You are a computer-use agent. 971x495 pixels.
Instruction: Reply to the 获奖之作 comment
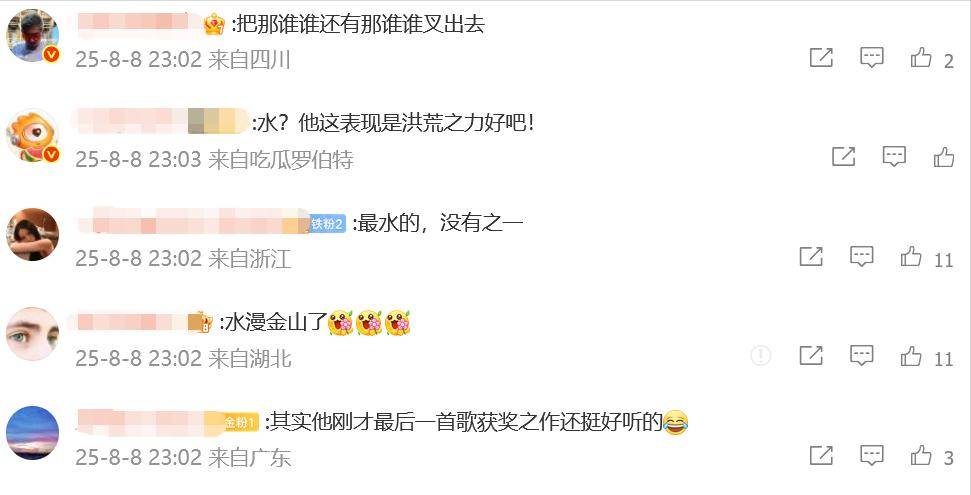[871, 455]
